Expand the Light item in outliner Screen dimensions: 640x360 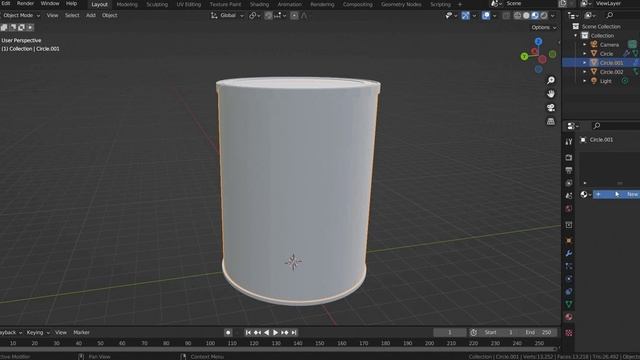point(584,81)
